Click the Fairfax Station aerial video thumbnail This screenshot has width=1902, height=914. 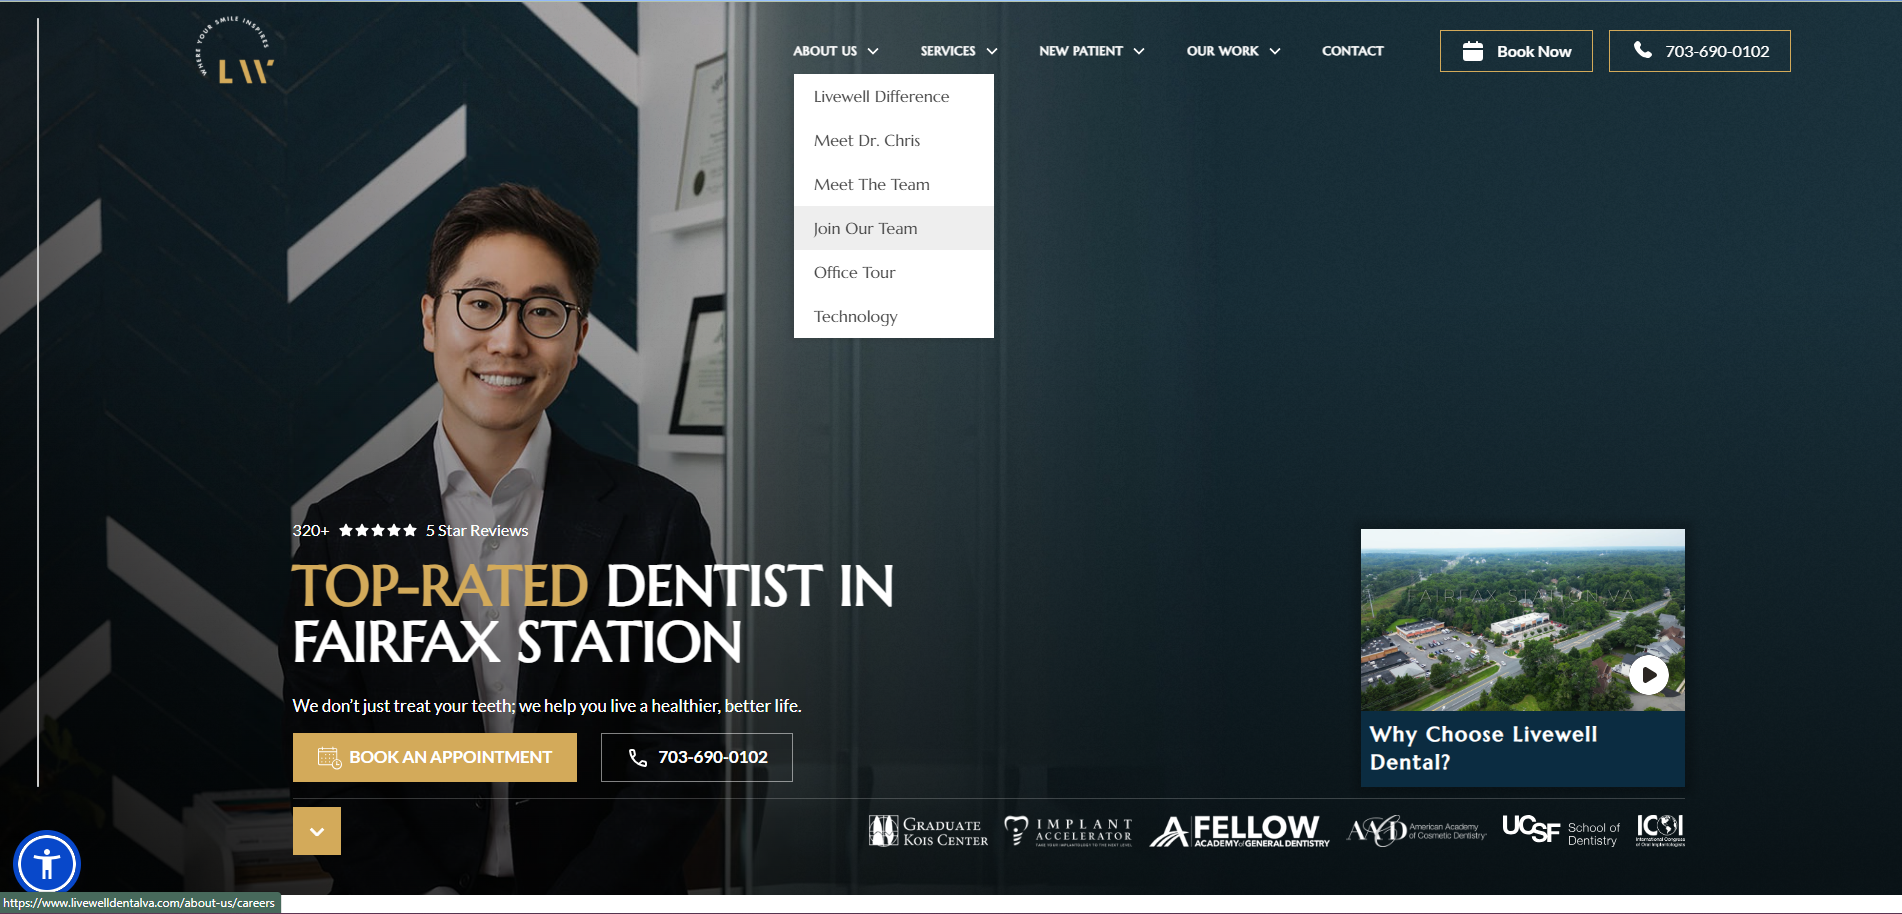point(1522,620)
